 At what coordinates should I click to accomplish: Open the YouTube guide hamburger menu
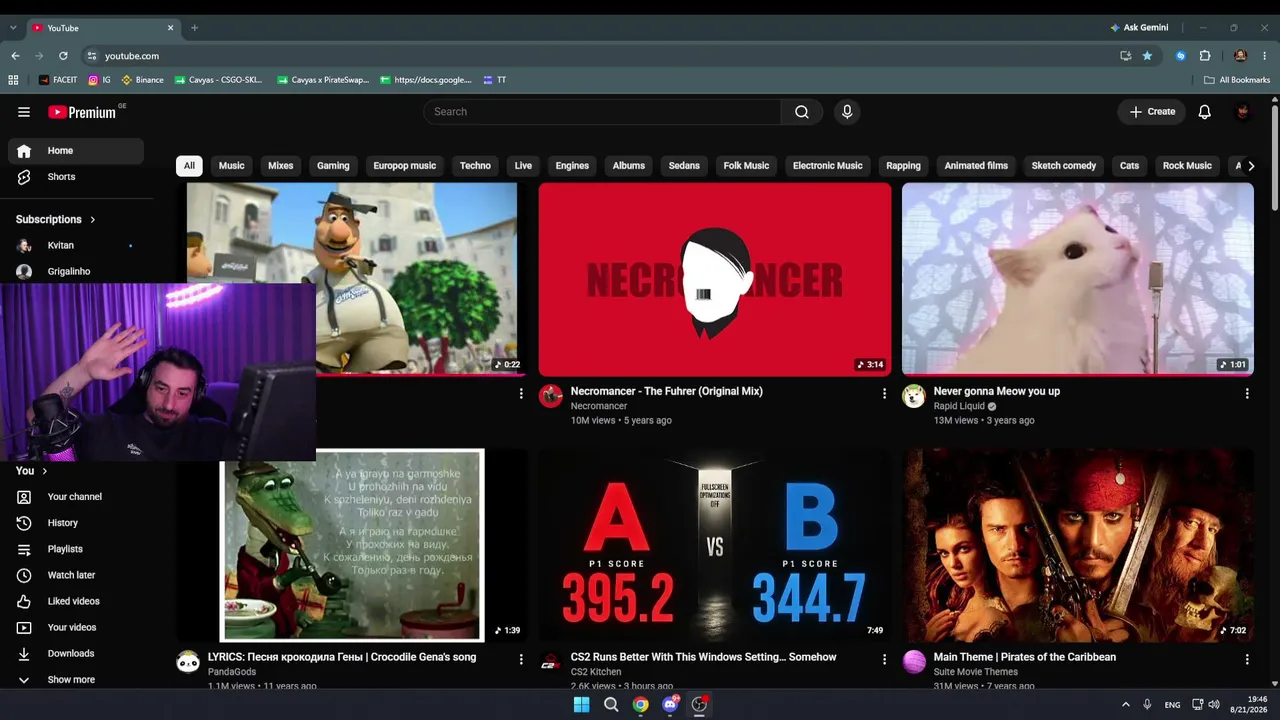24,112
